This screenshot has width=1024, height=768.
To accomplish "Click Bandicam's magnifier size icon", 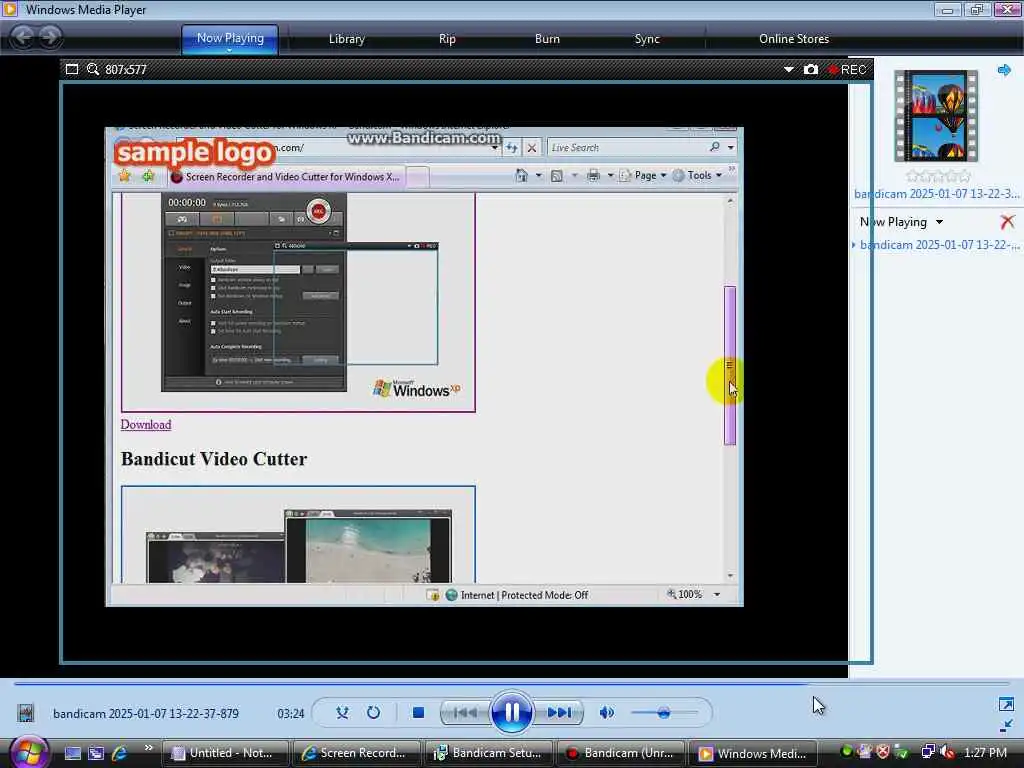I will tap(93, 69).
